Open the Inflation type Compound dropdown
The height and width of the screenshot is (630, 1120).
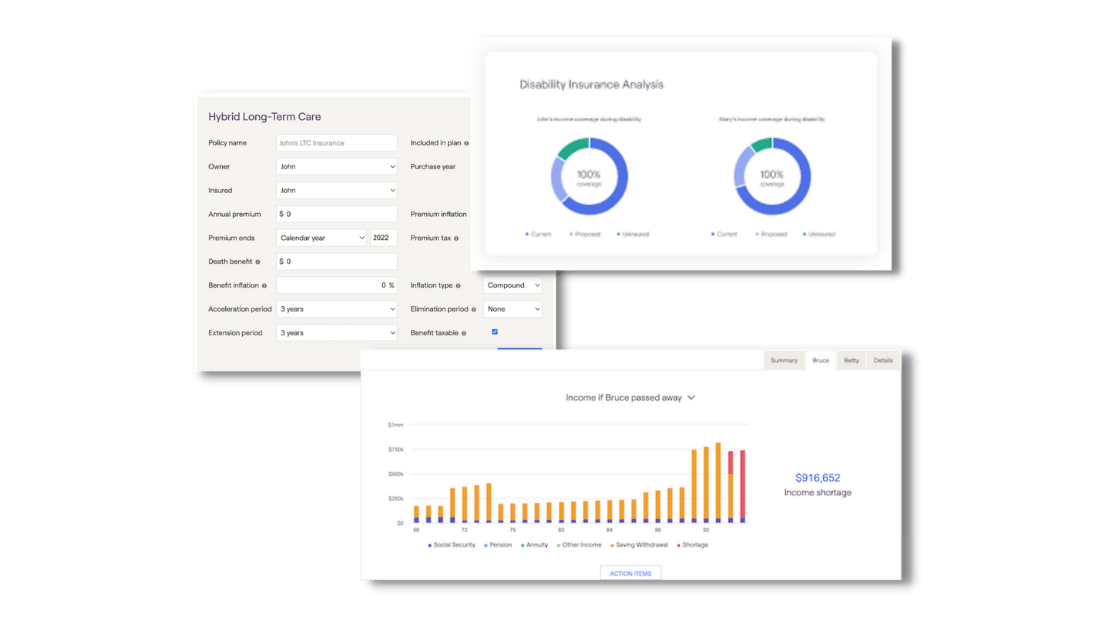[513, 285]
